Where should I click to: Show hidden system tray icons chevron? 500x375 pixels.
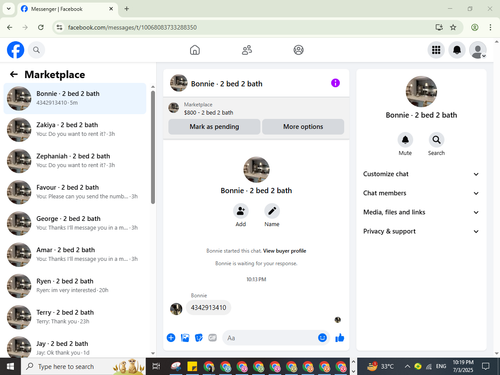[407, 366]
